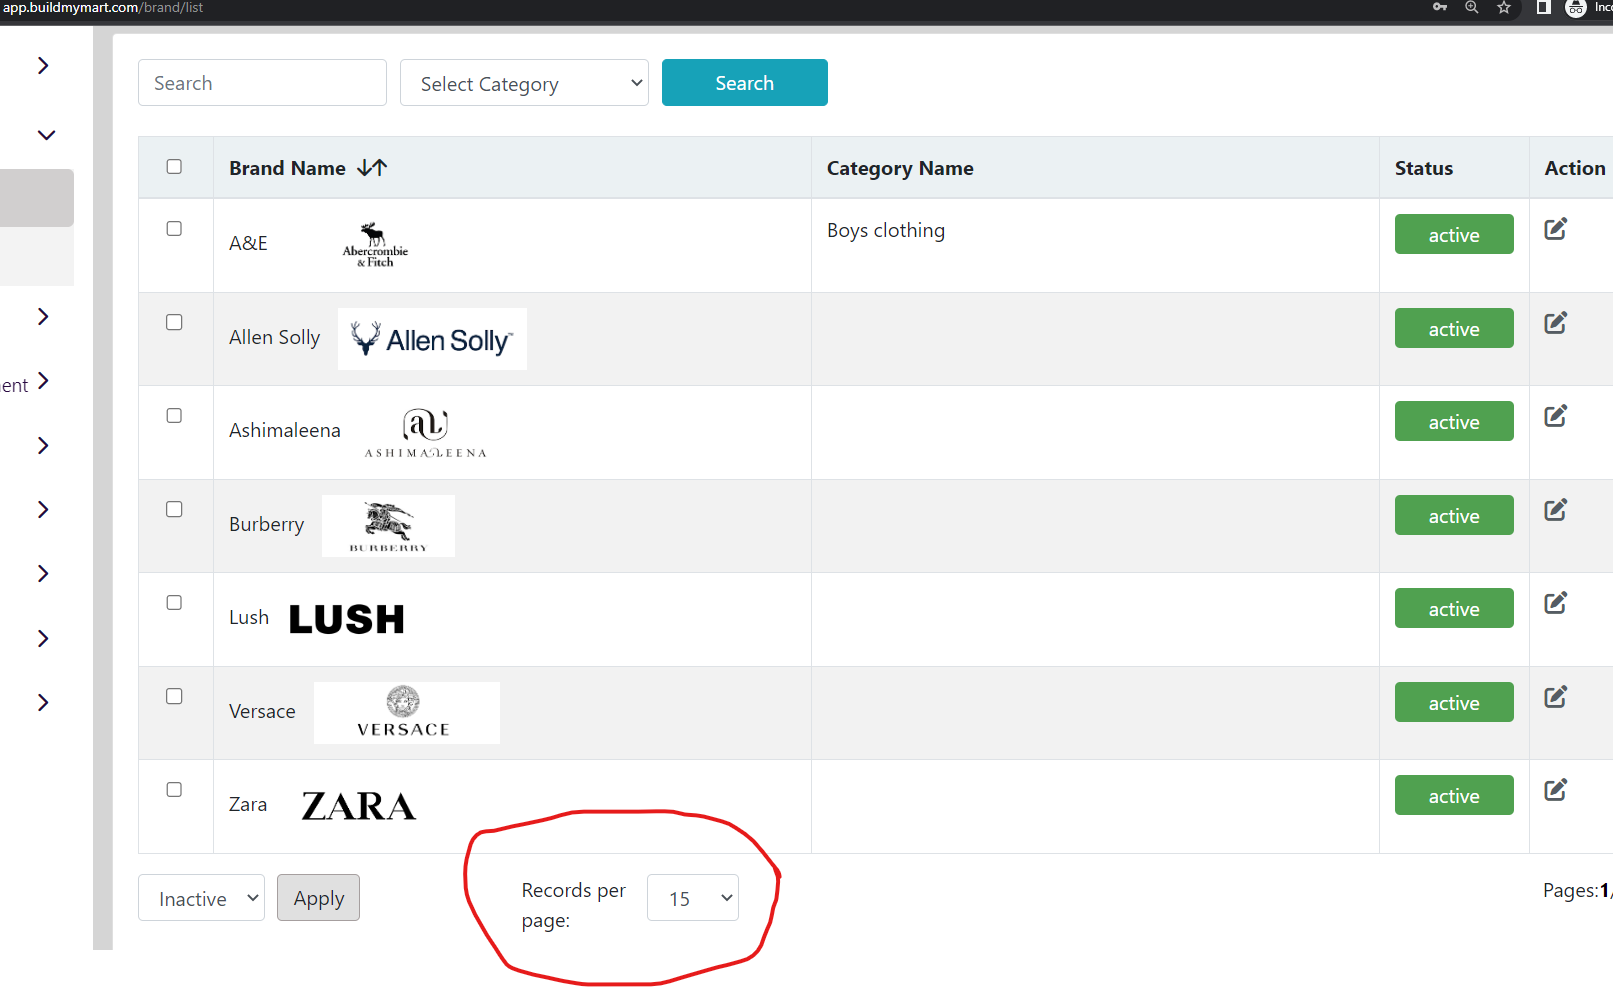The image size is (1613, 987).
Task: Click the "Lush" brand name text
Action: tap(249, 617)
